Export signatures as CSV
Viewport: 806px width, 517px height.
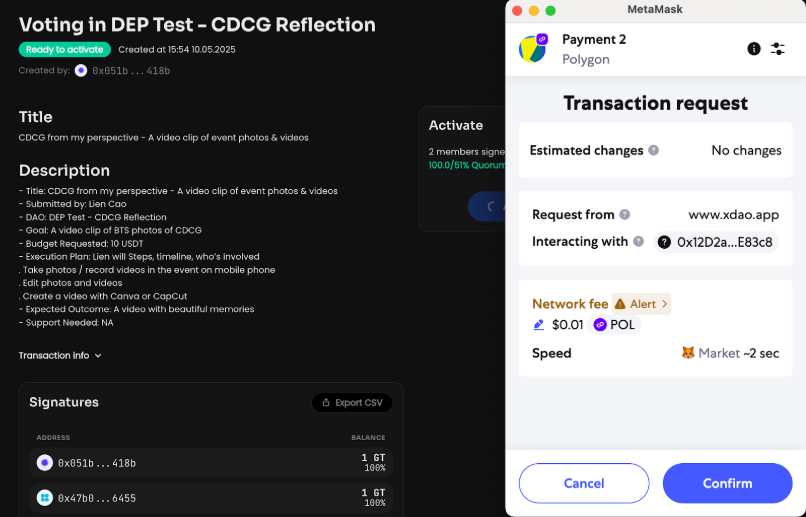point(352,402)
